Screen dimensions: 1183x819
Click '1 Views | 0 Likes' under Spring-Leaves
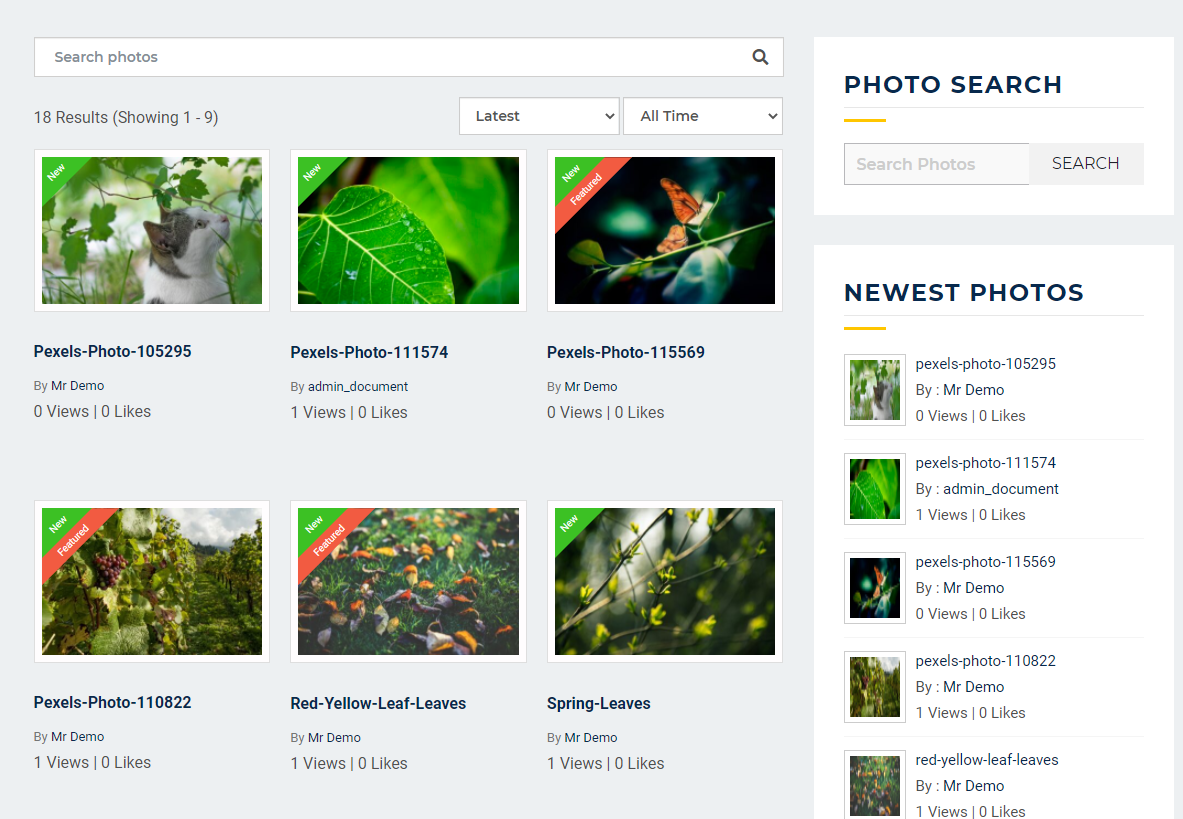[605, 762]
